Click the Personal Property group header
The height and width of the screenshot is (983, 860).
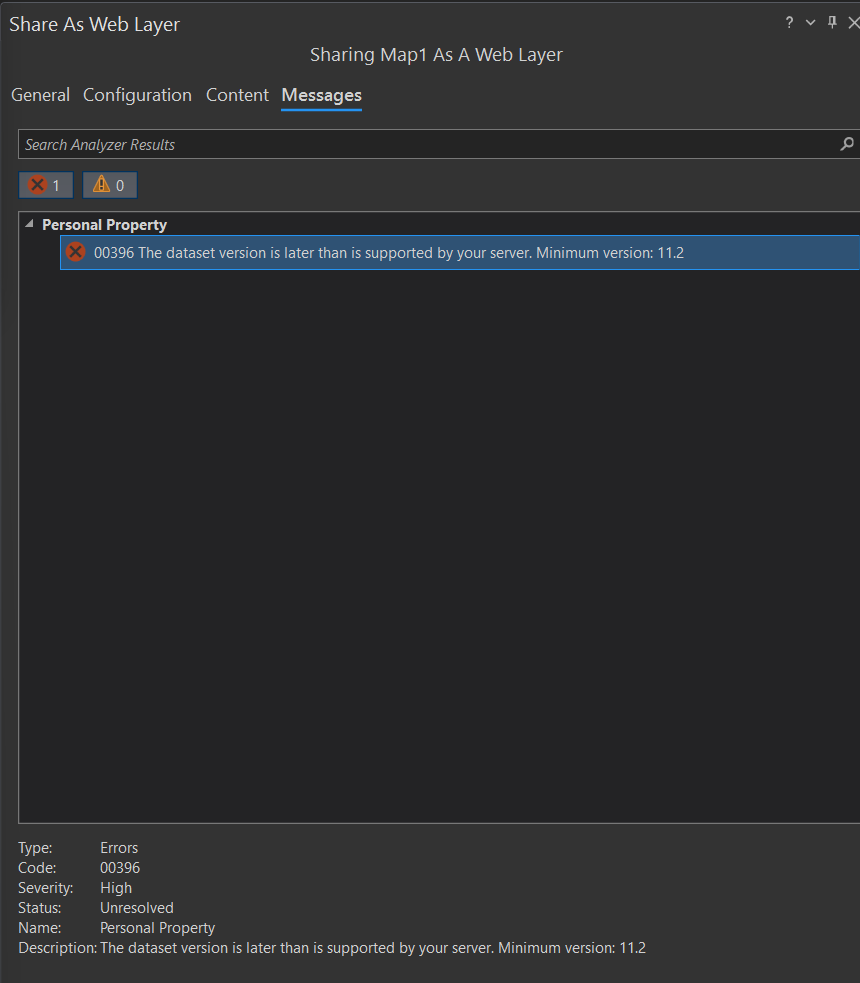click(x=104, y=224)
